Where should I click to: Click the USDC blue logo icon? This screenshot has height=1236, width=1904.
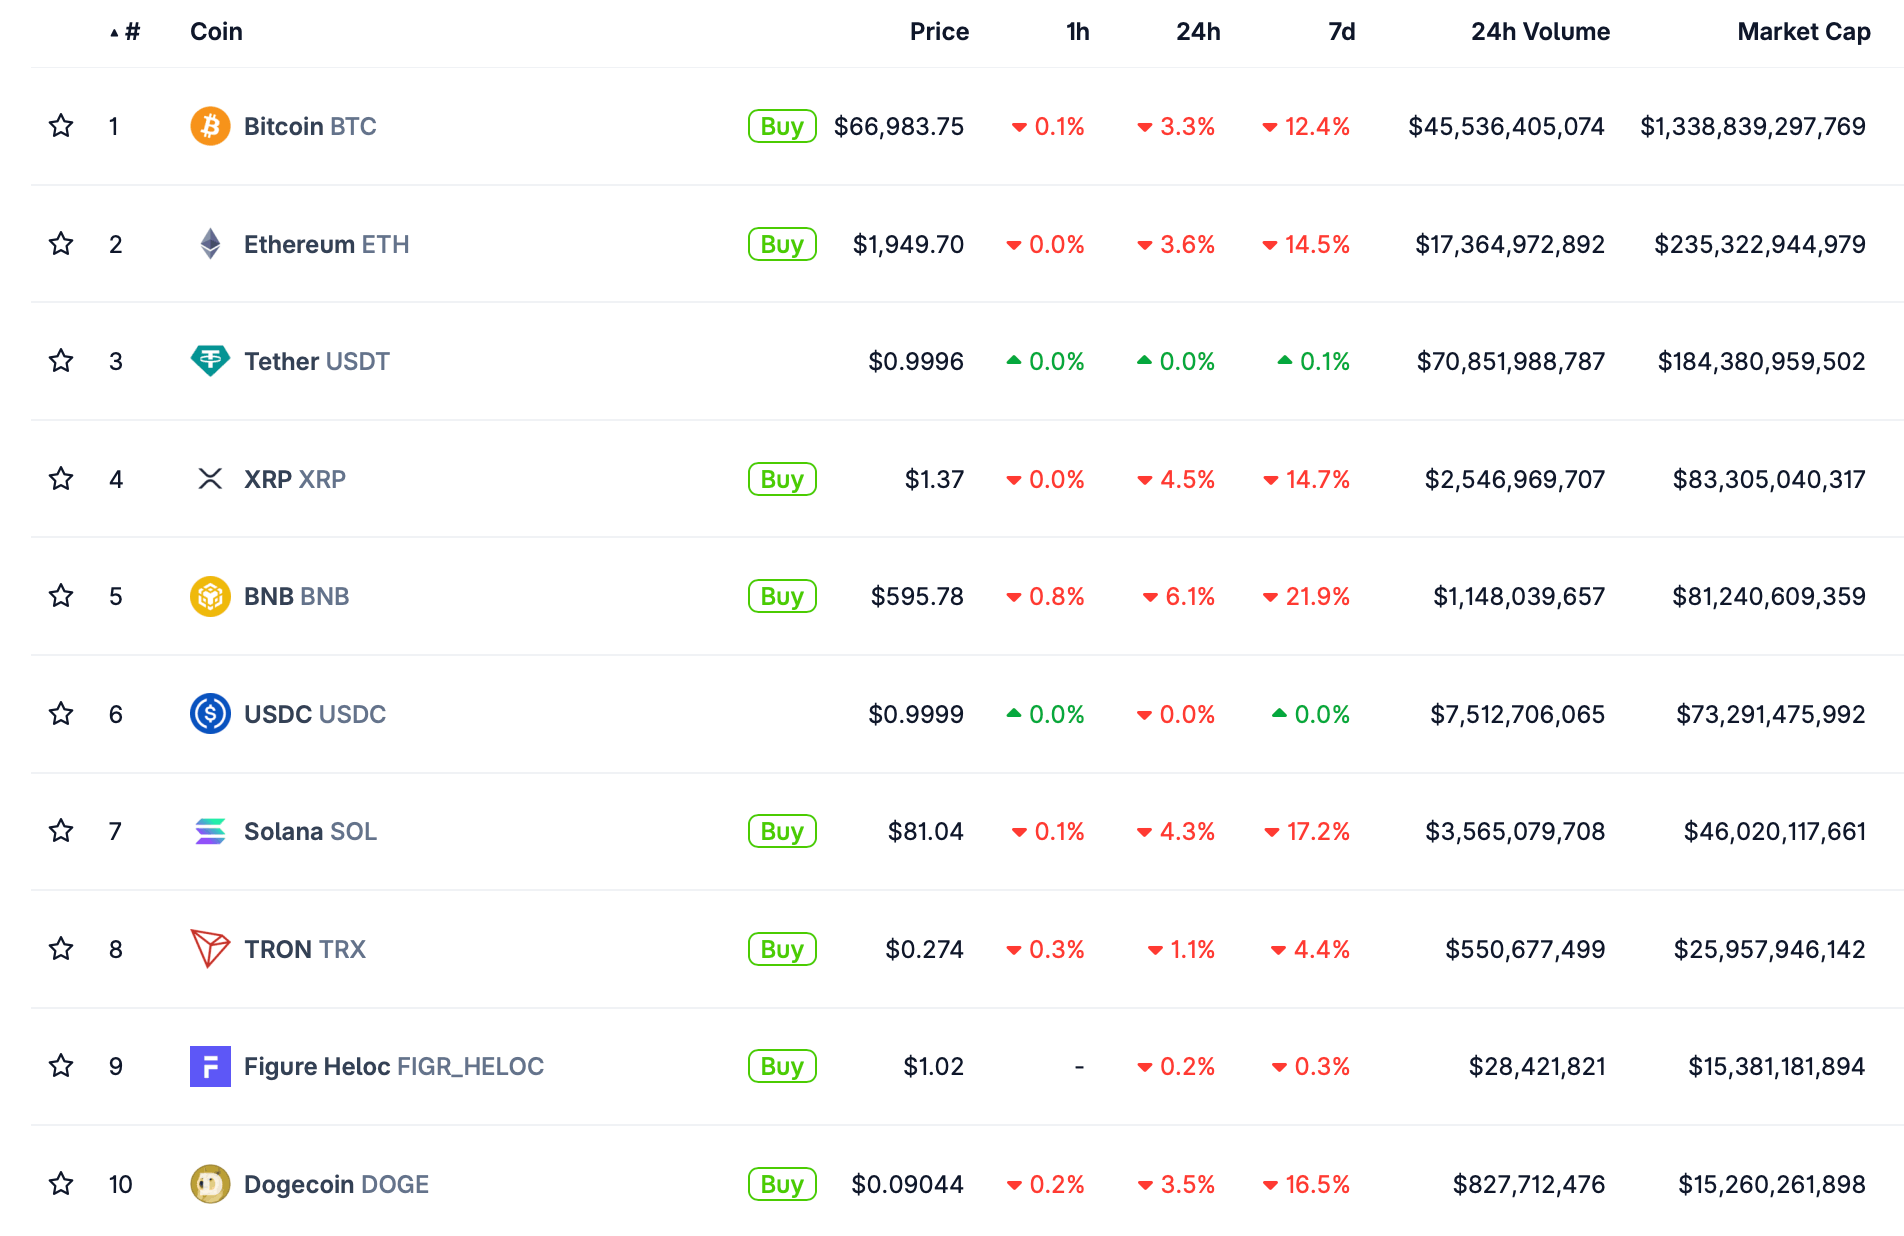[x=210, y=714]
